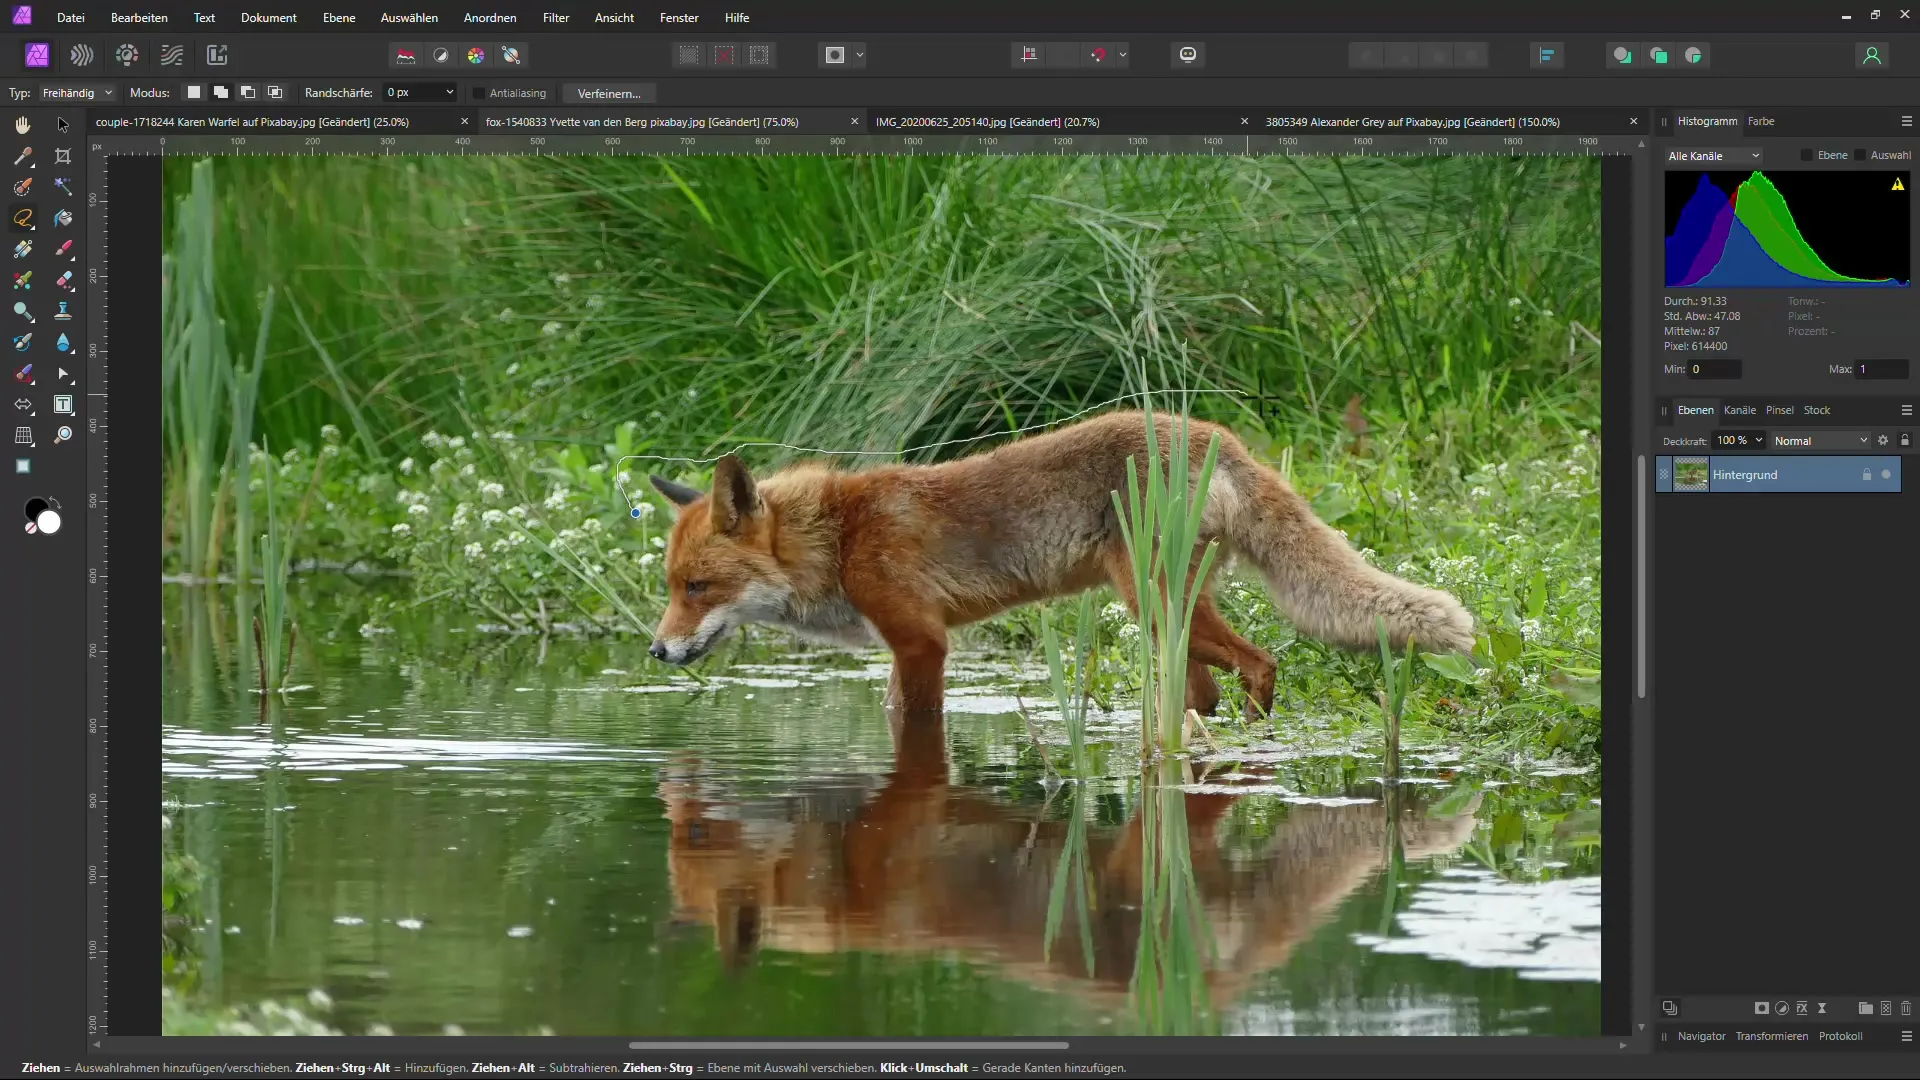Screen dimensions: 1920x1080
Task: Select the Zoom magnifier tool
Action: (x=63, y=435)
